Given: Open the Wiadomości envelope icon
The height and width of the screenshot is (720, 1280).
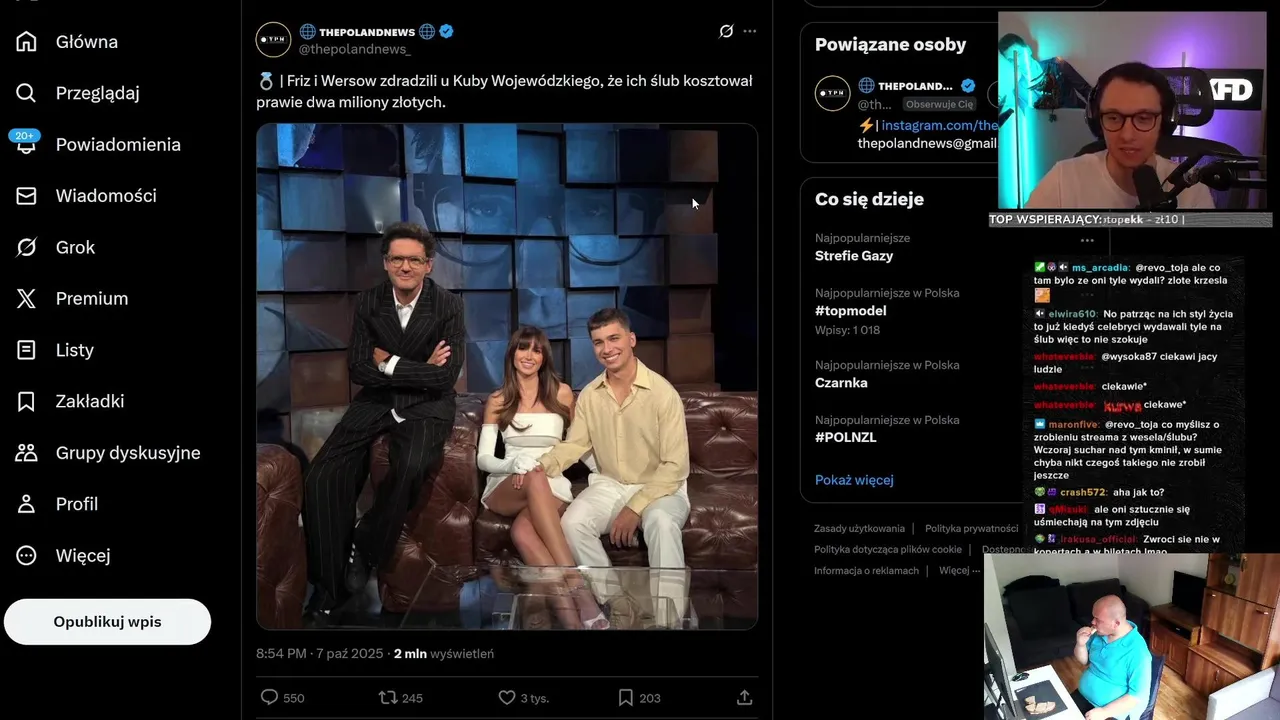Looking at the screenshot, I should pos(27,196).
